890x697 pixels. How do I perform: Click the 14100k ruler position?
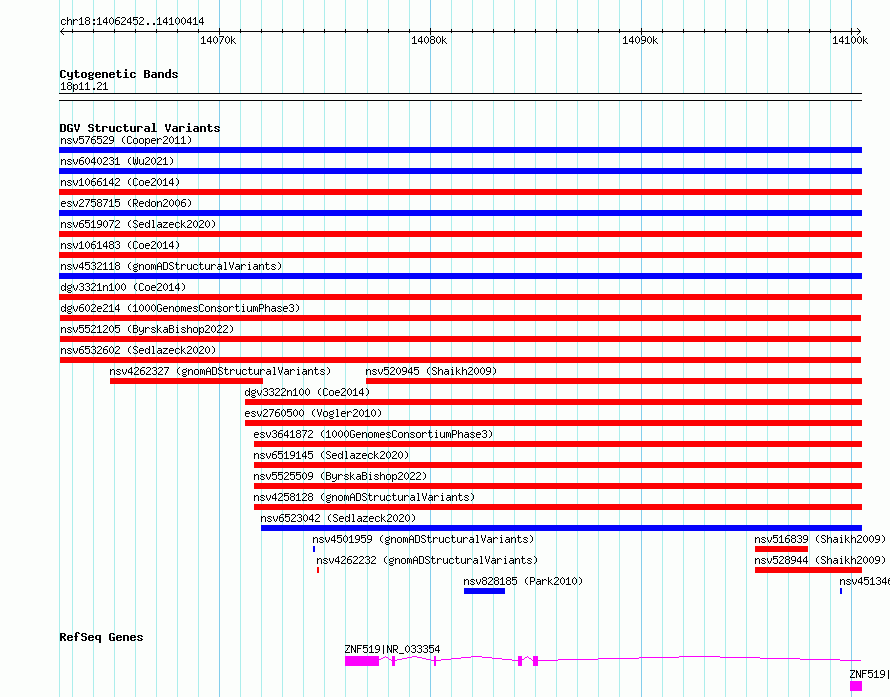pos(850,40)
